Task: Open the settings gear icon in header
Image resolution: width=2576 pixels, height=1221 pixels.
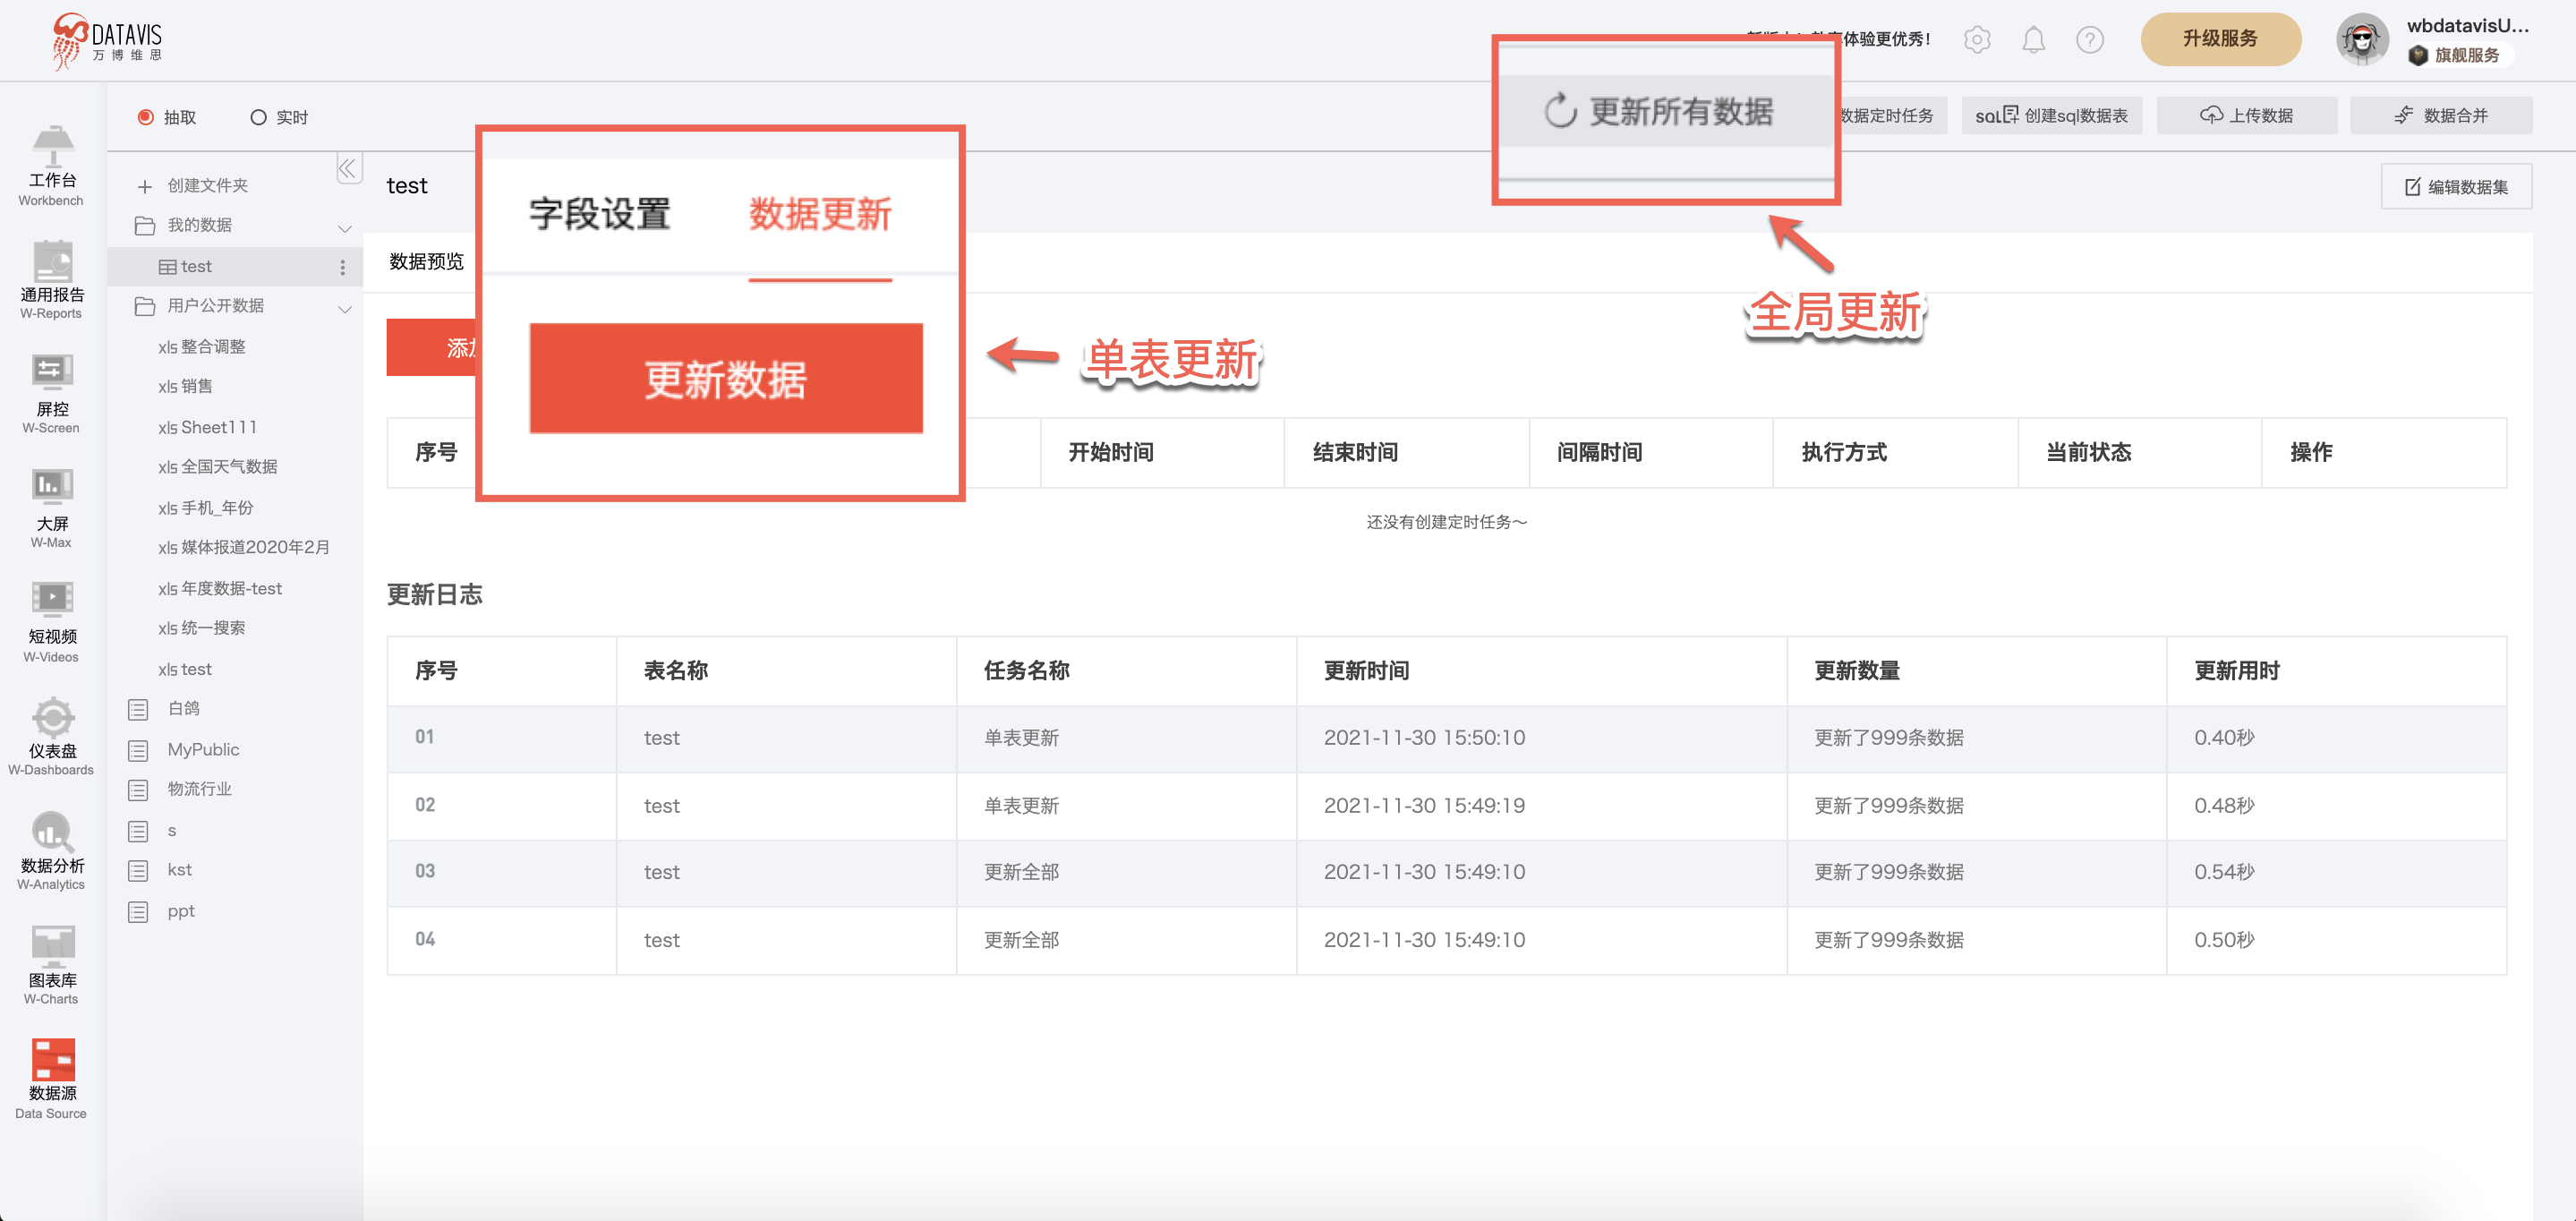Action: [1977, 39]
